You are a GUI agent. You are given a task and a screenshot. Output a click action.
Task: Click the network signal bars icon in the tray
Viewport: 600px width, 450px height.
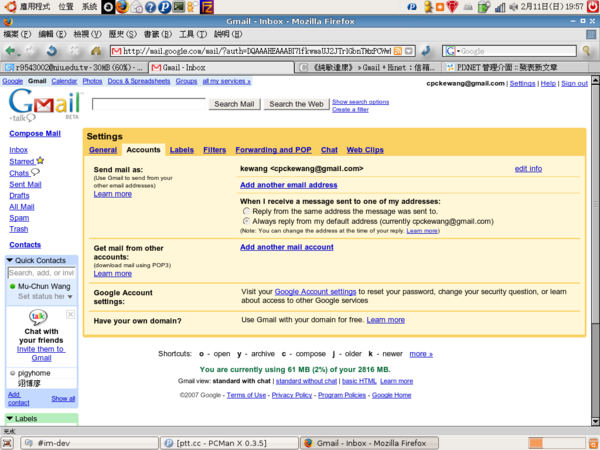click(x=500, y=7)
